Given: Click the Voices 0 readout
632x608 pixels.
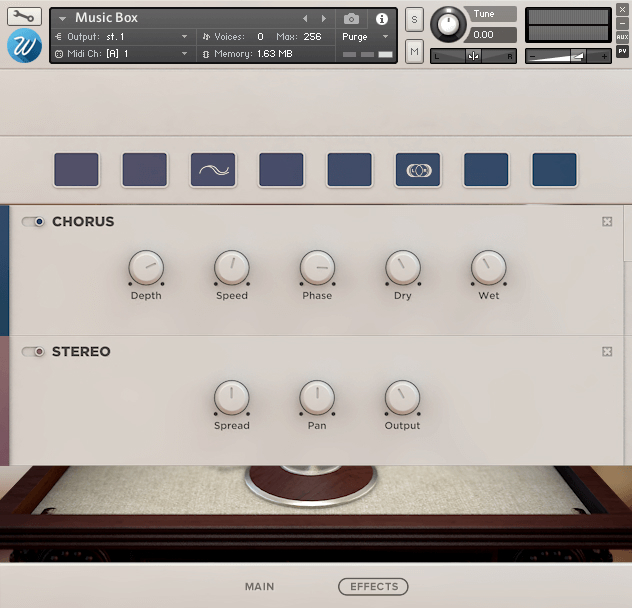Looking at the screenshot, I should point(260,37).
